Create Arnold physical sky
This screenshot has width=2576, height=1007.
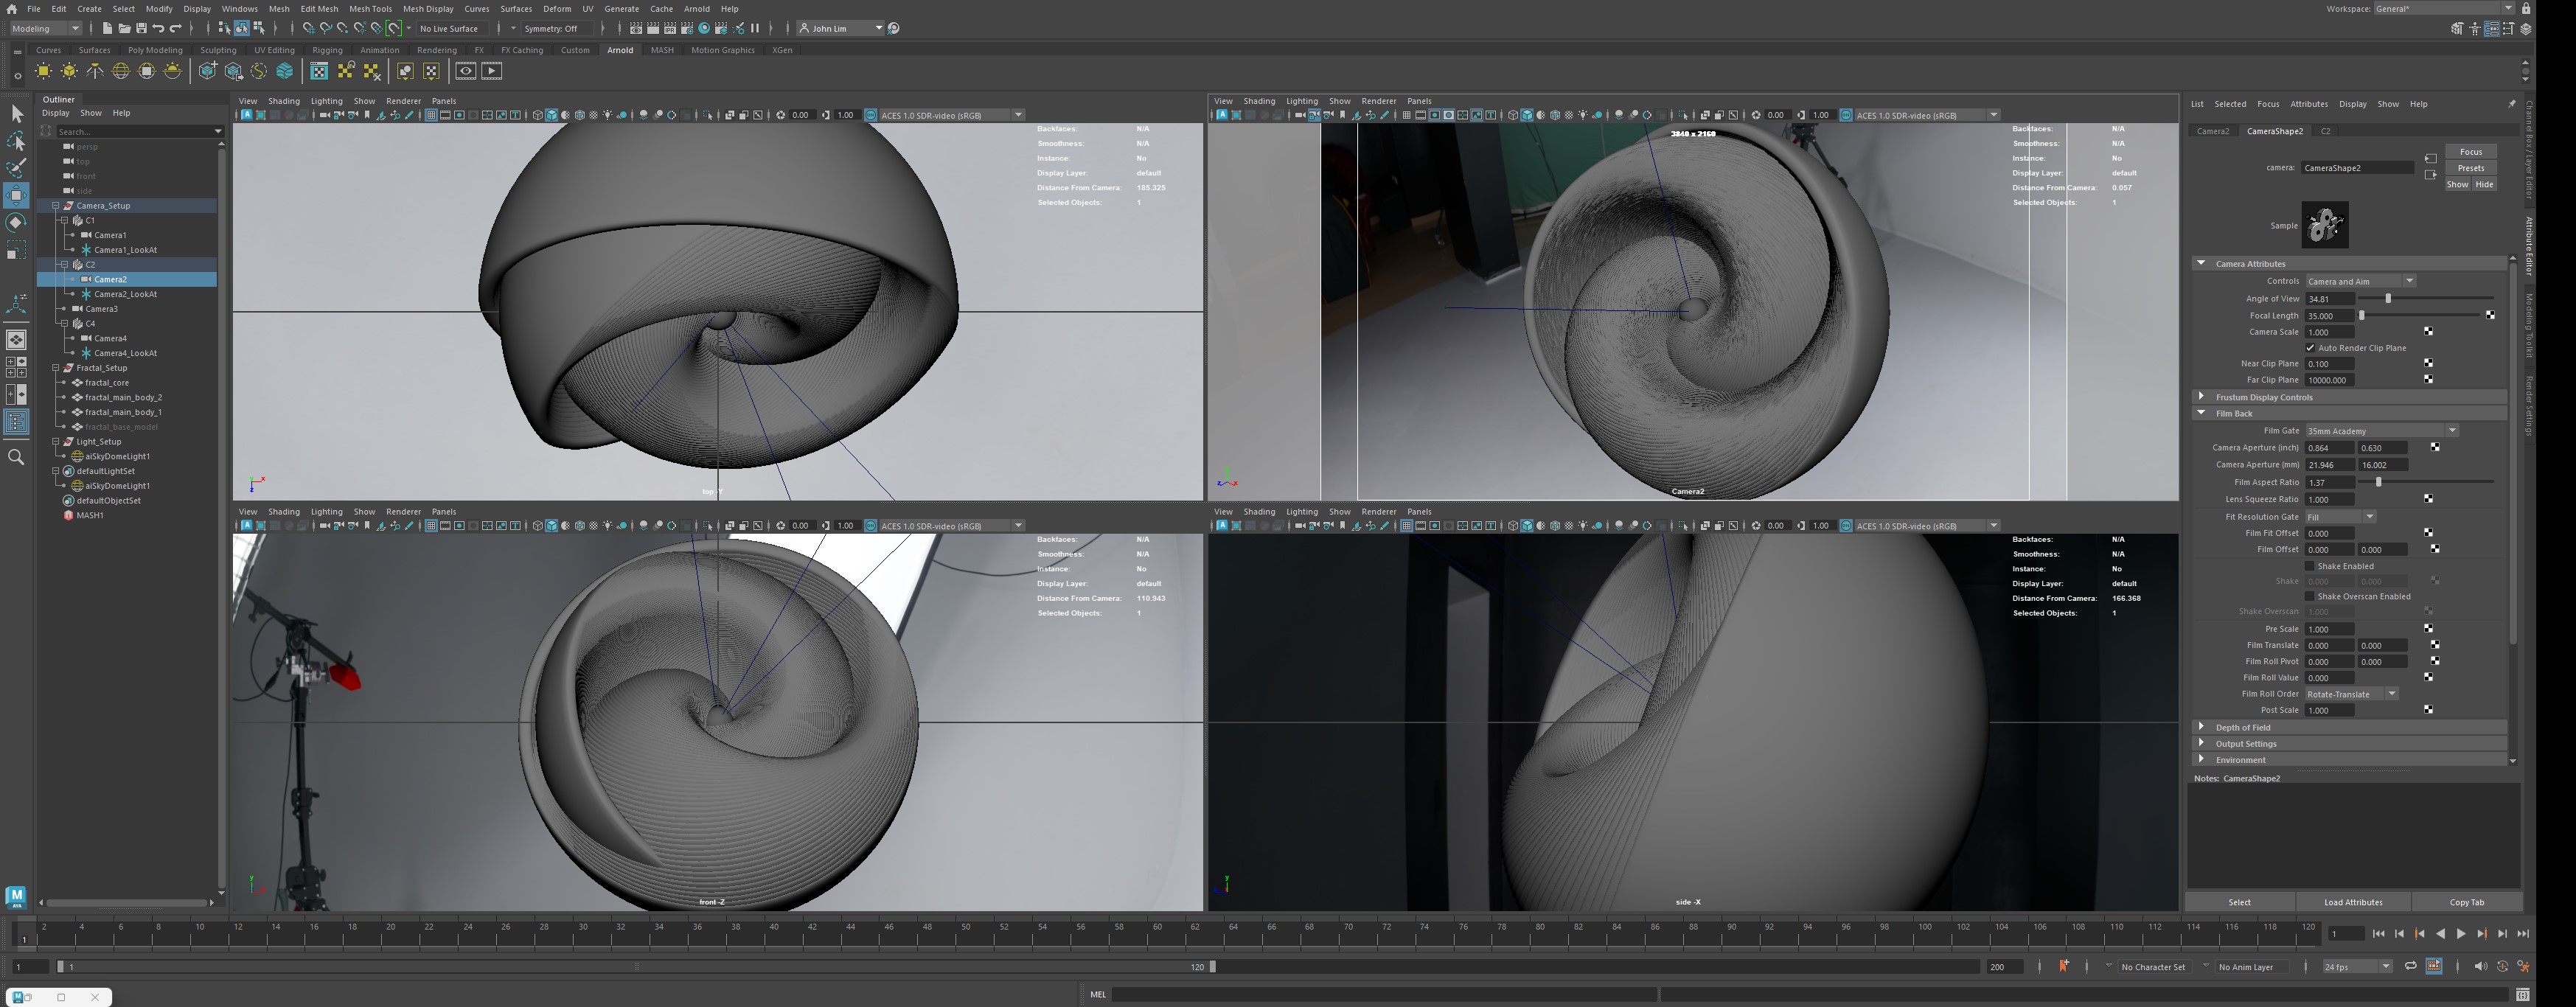tap(173, 71)
